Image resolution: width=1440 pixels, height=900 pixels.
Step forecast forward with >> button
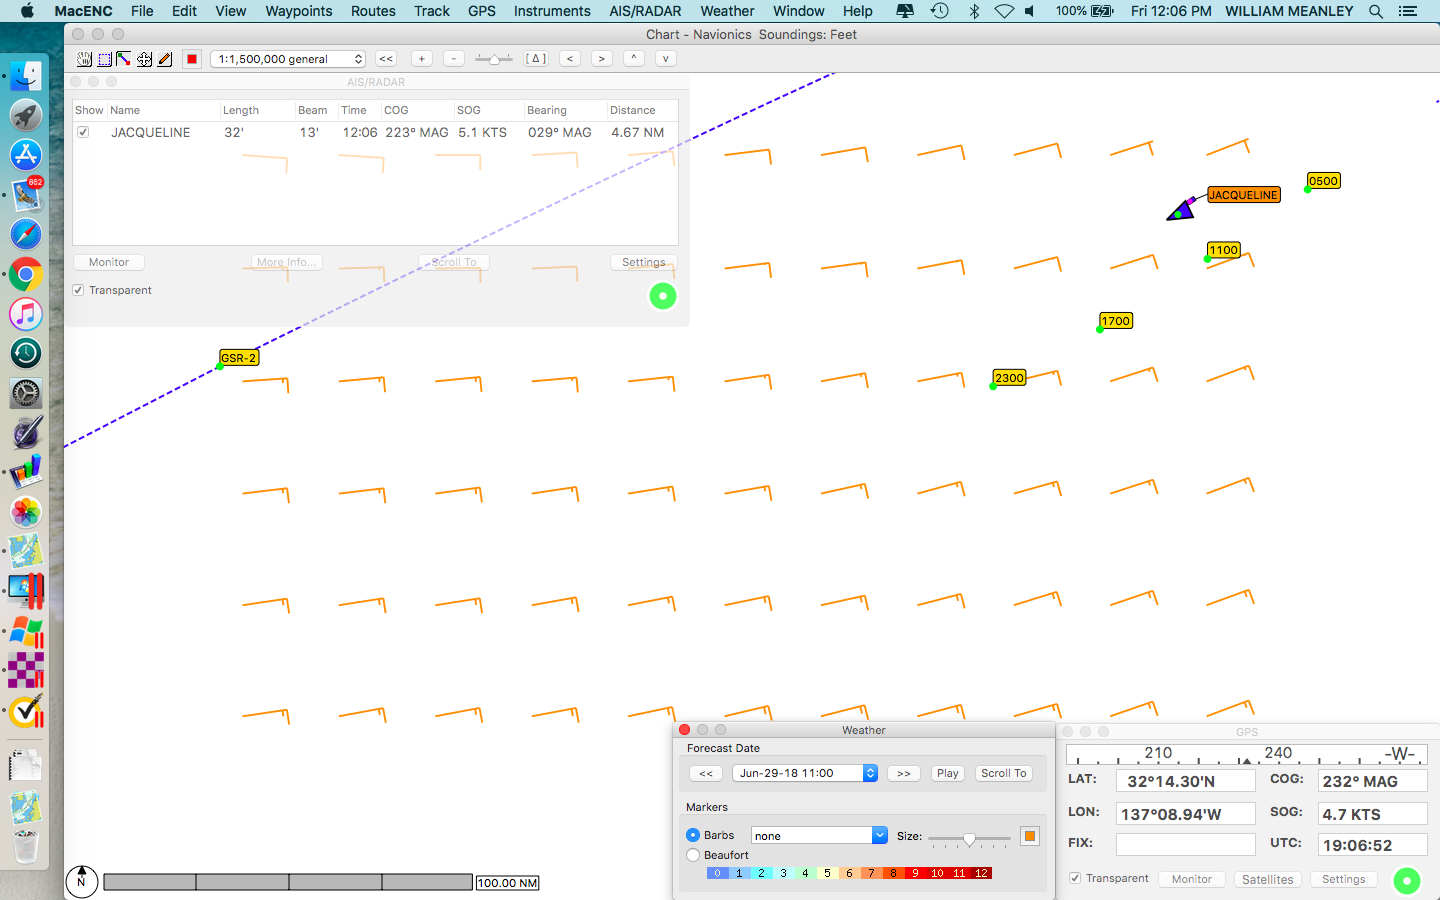pos(904,773)
